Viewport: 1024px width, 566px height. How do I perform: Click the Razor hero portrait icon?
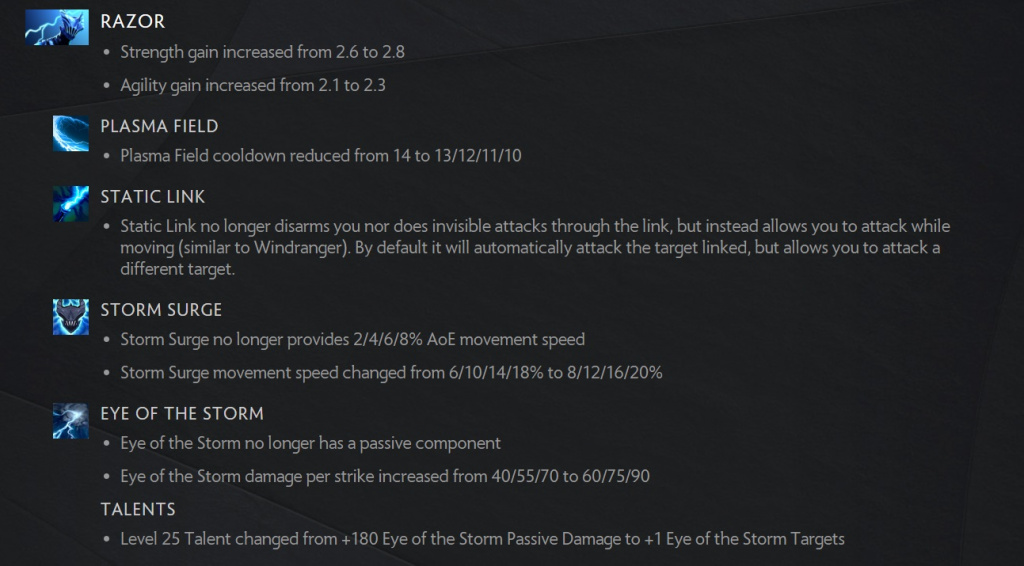(x=57, y=27)
